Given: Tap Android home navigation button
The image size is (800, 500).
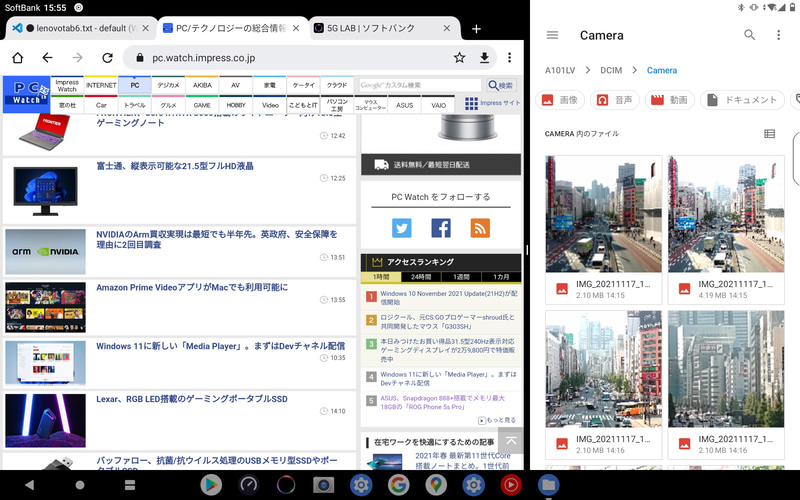Looking at the screenshot, I should click(x=80, y=485).
